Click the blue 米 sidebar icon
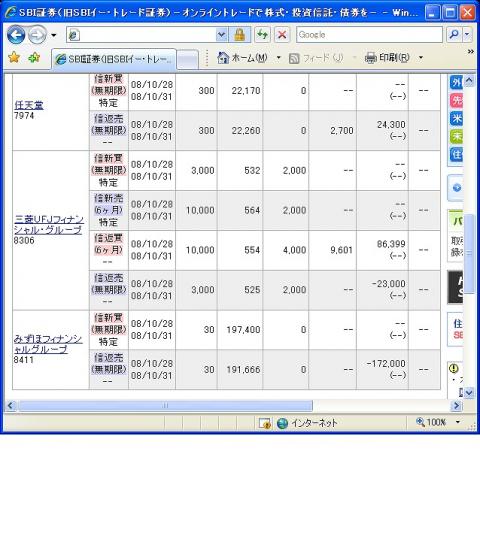480x557 pixels. pos(457,118)
